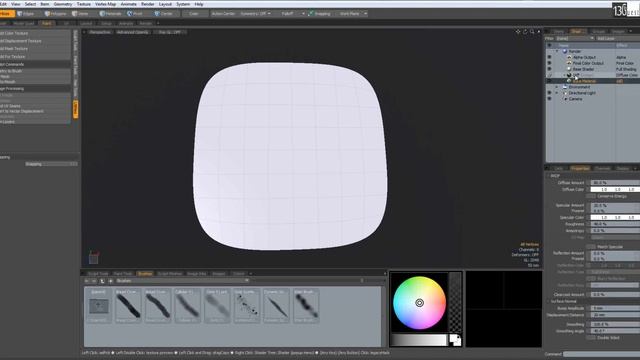Pick a hue on the color wheel
This screenshot has width=640, height=360.
pos(419,303)
